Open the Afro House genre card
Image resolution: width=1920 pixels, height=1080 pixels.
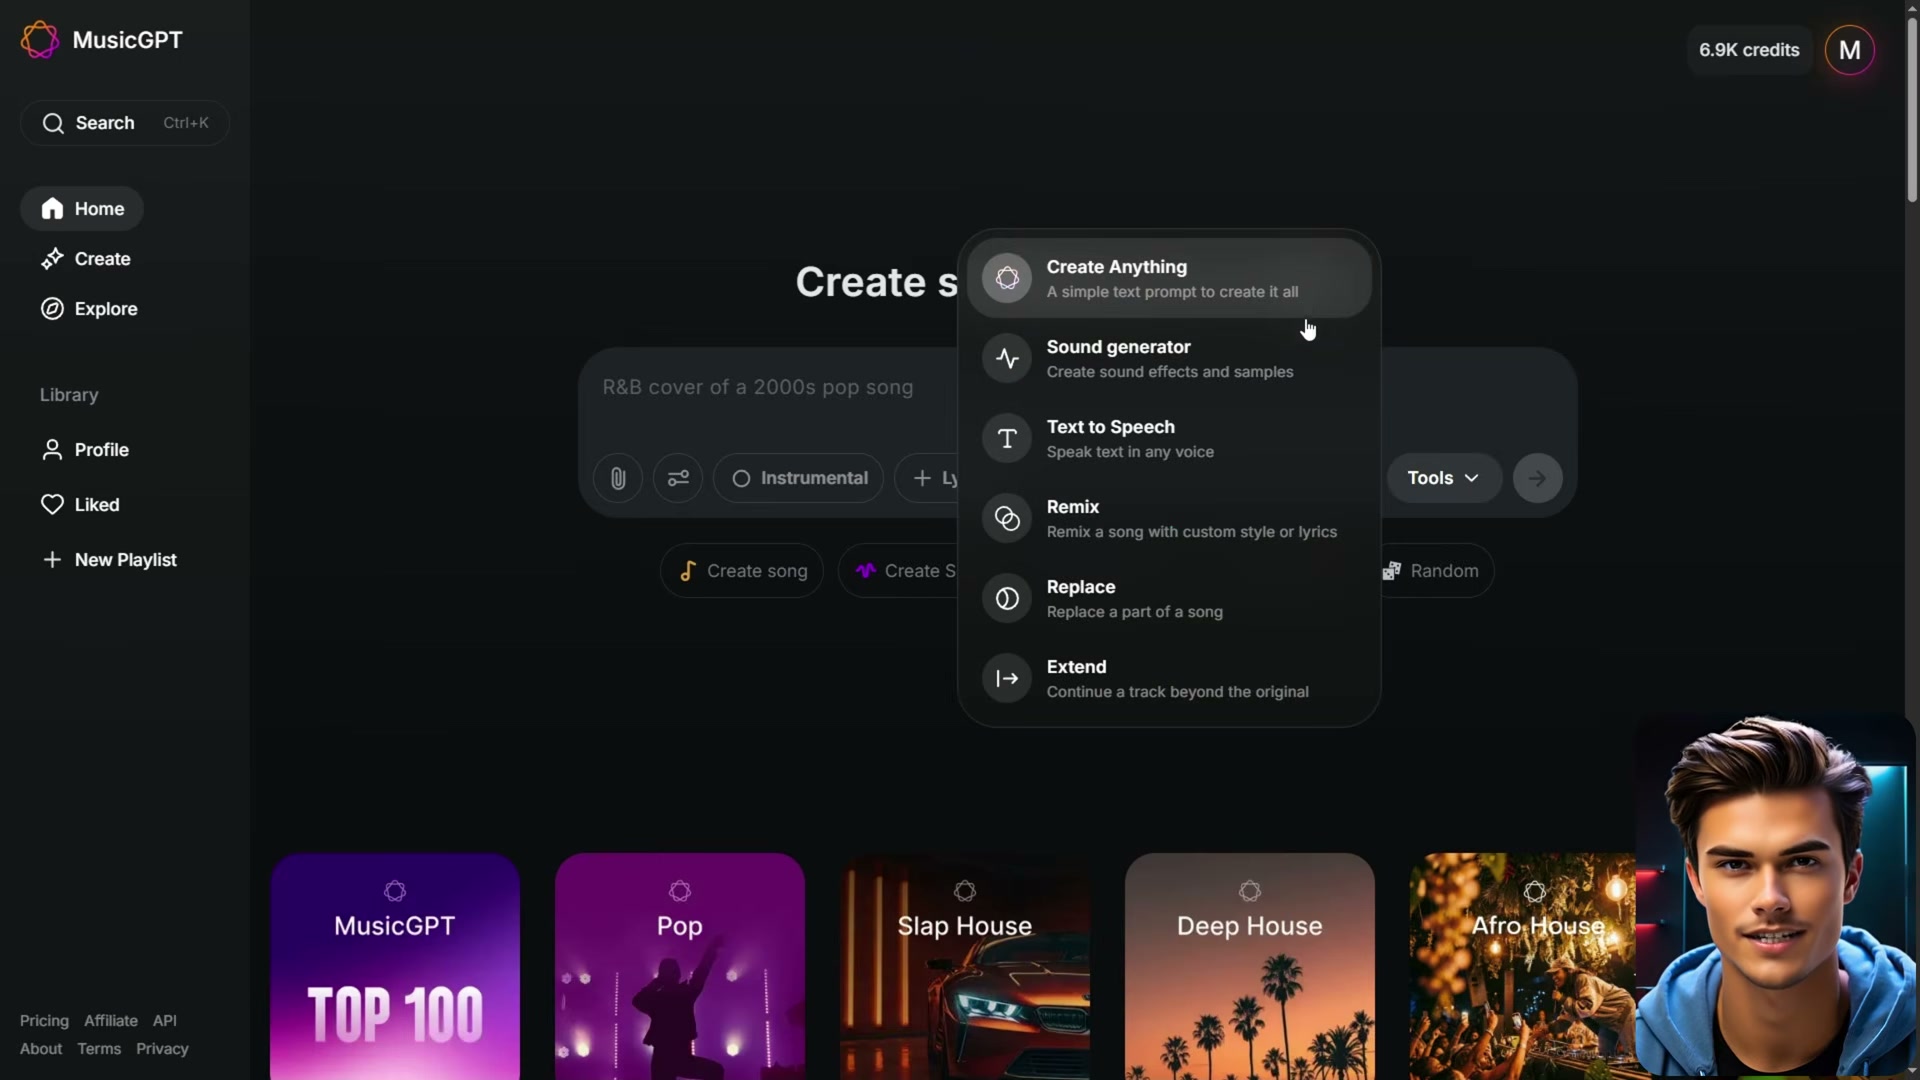click(1523, 966)
